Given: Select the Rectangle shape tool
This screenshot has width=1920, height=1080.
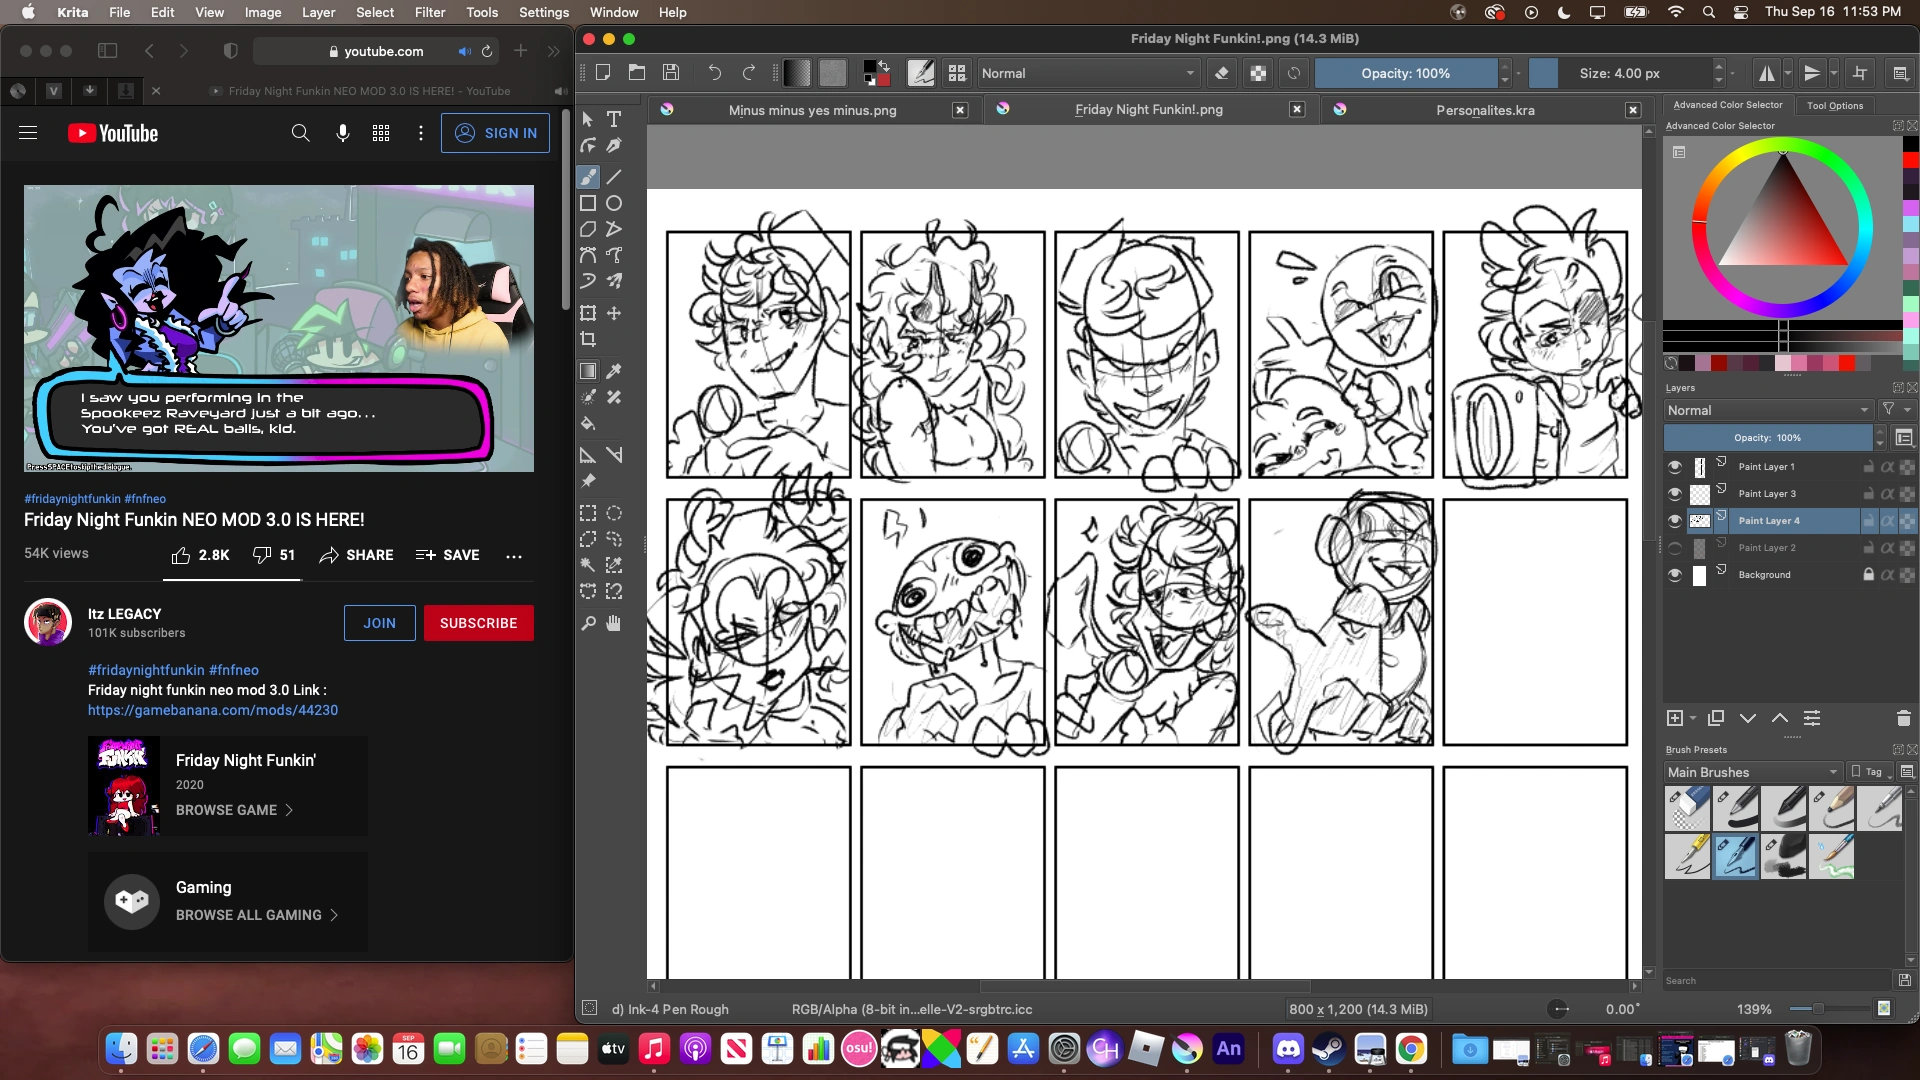Looking at the screenshot, I should [x=588, y=203].
